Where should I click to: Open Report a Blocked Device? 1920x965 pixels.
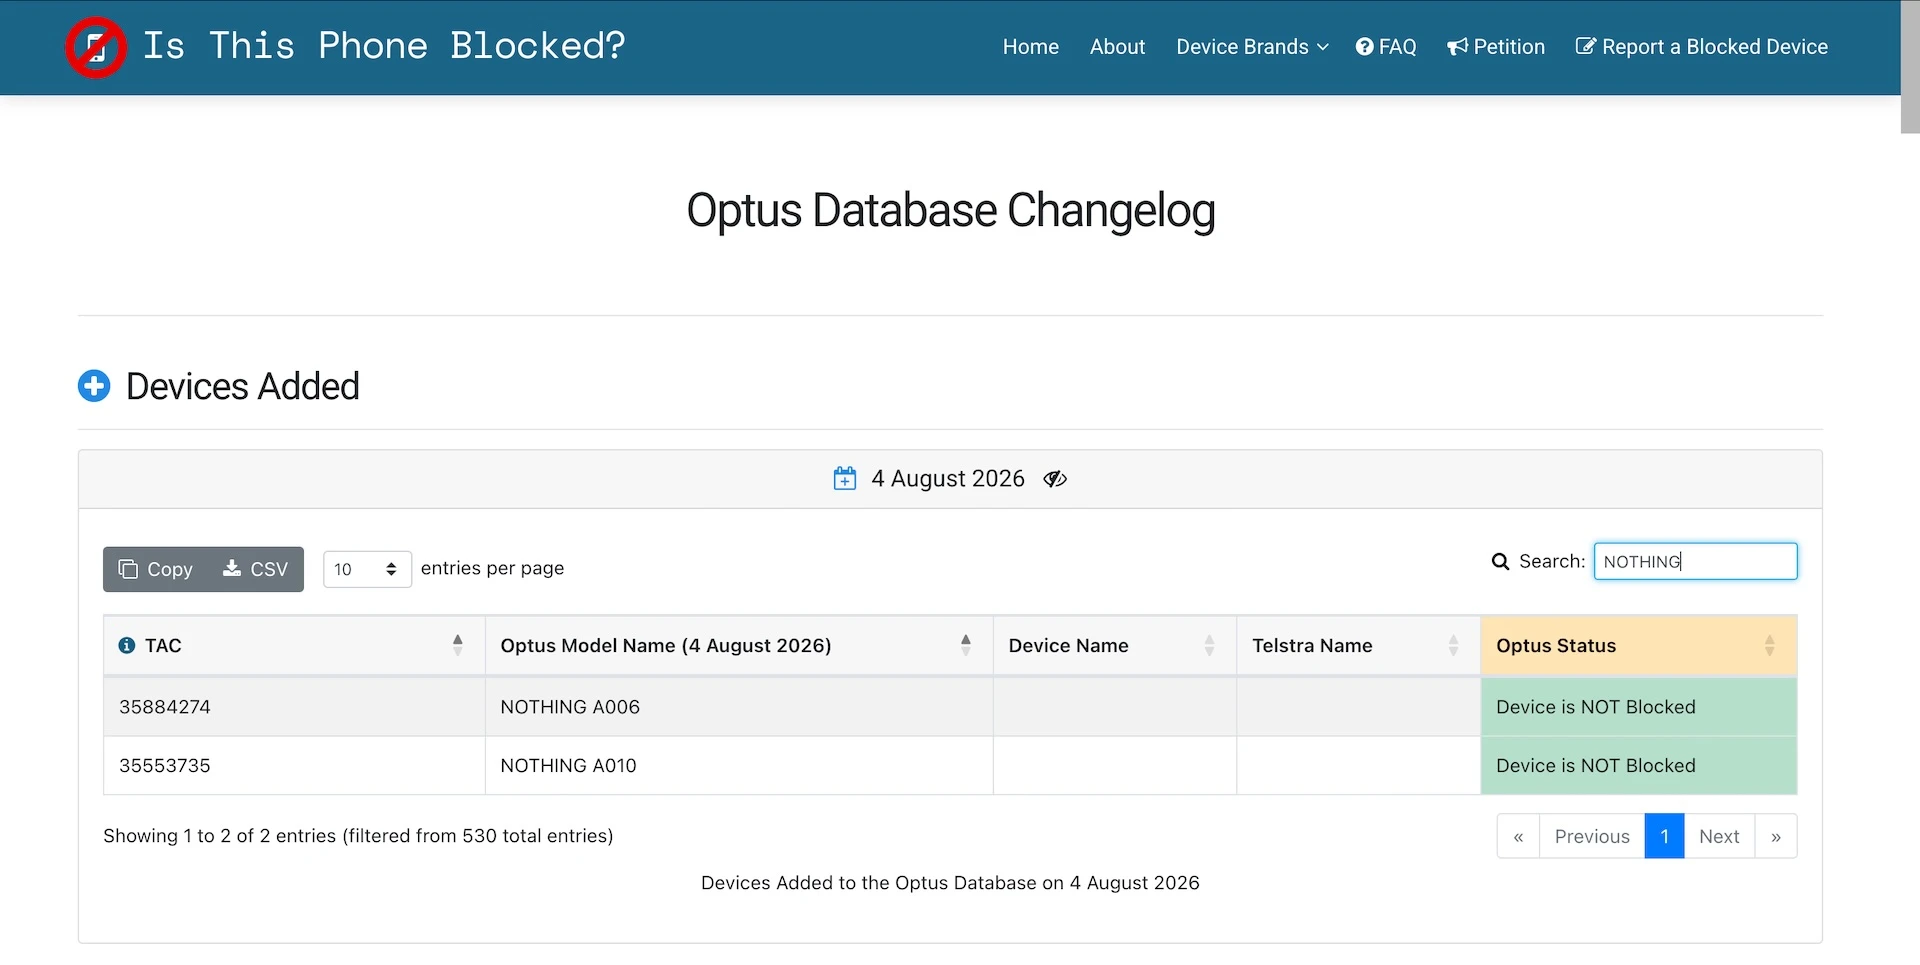[1702, 47]
